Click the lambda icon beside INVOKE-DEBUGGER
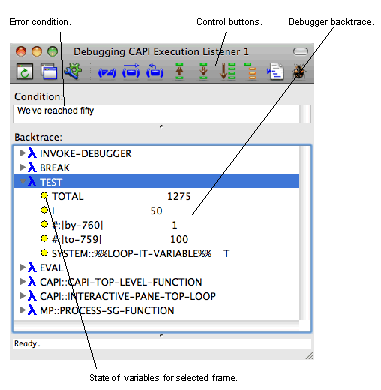This screenshot has width=381, height=390. [x=32, y=153]
